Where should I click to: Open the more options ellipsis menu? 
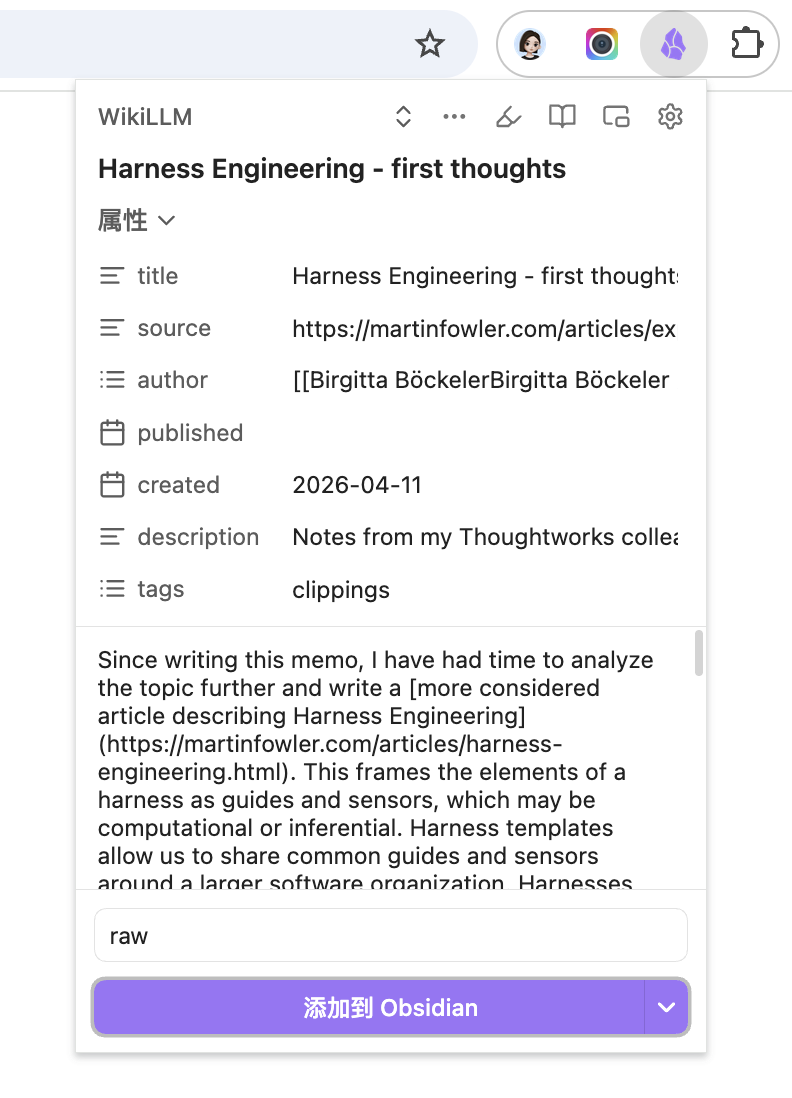[x=454, y=117]
